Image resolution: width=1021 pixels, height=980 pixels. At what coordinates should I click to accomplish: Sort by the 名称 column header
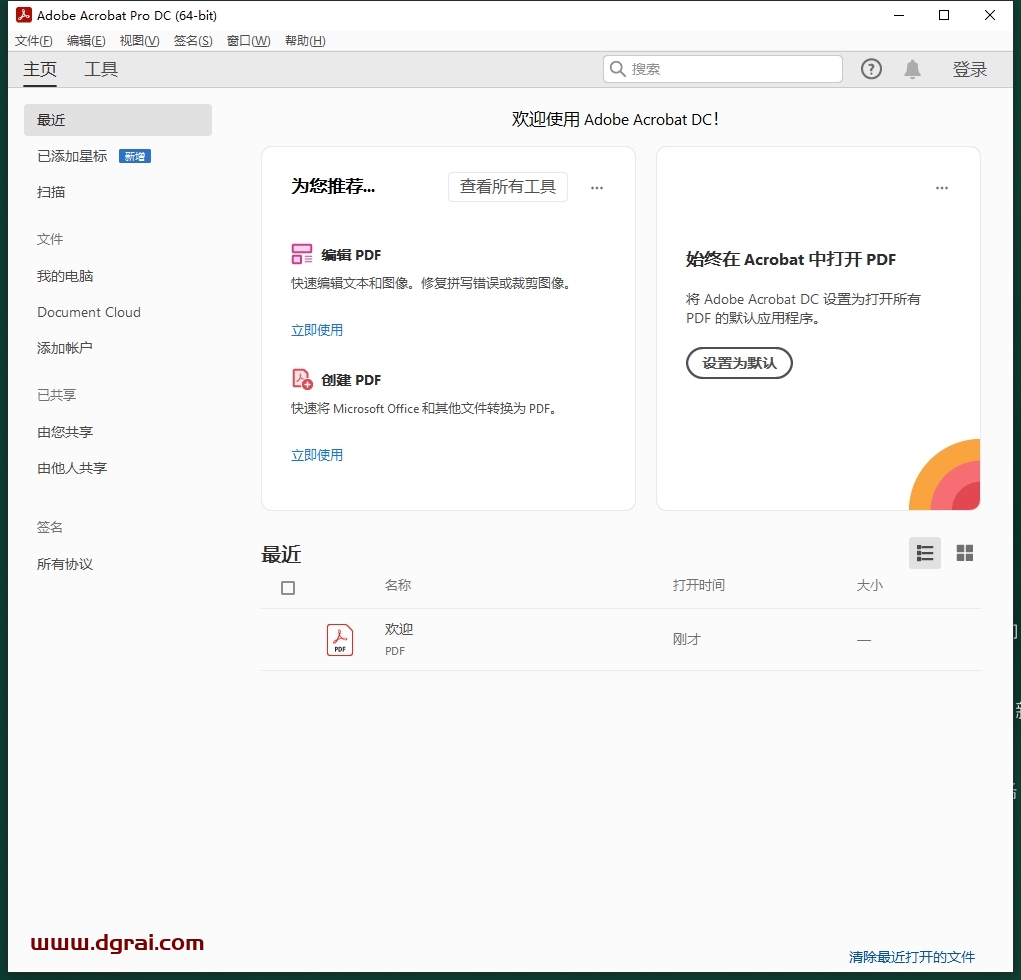point(398,585)
